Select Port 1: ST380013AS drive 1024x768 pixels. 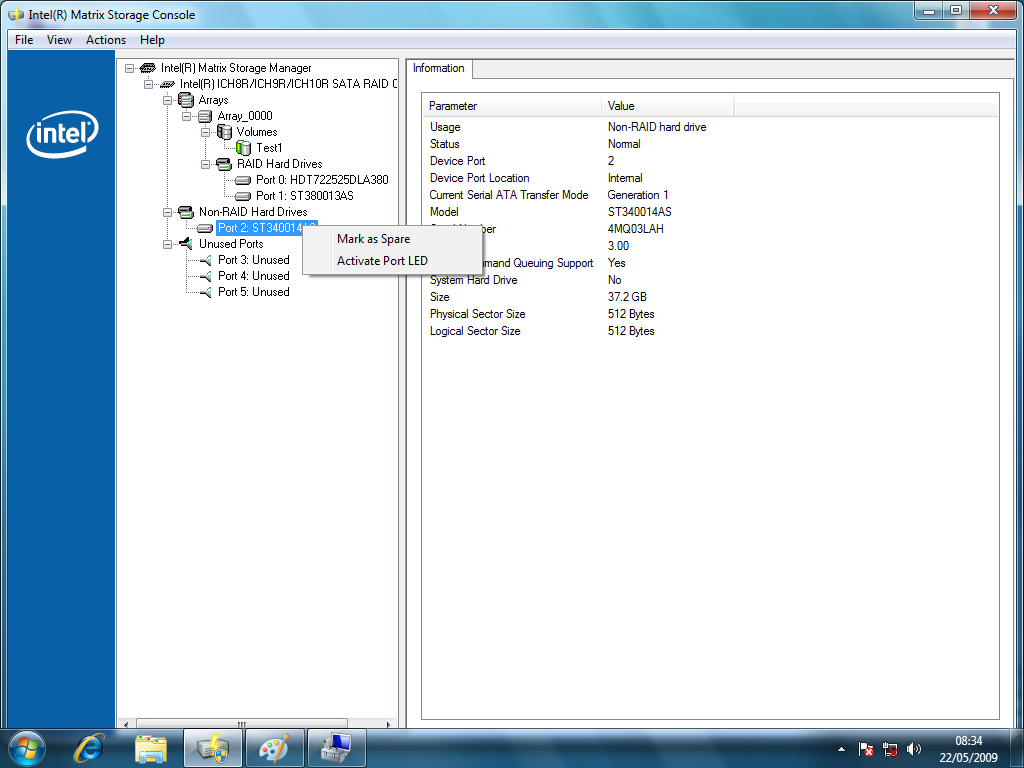[x=304, y=196]
